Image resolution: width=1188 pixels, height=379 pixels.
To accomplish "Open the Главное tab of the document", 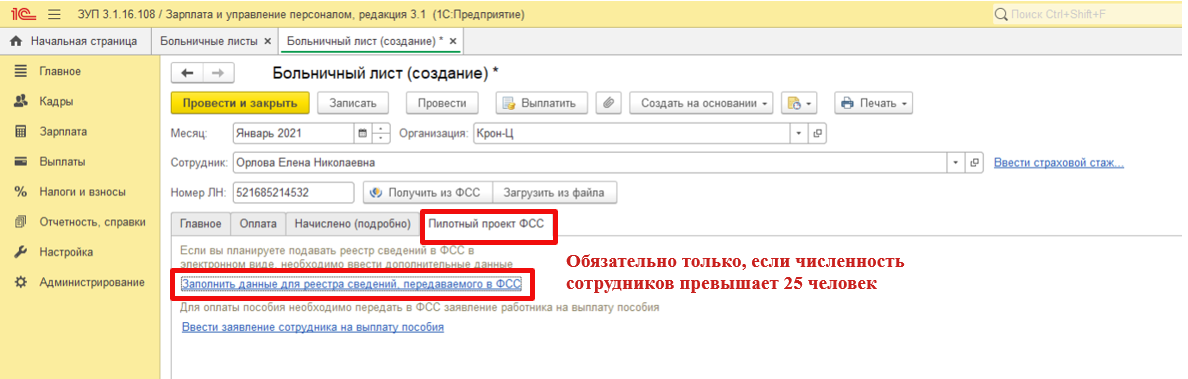I will 200,224.
